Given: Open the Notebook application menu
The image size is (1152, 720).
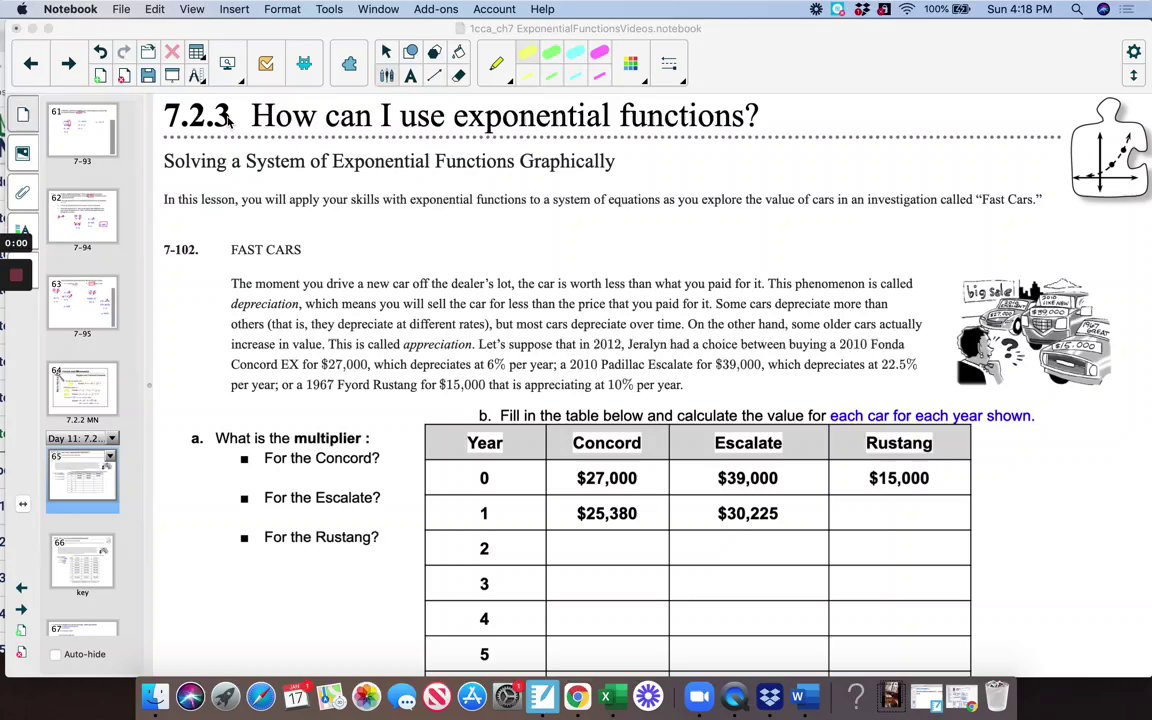Looking at the screenshot, I should pyautogui.click(x=70, y=10).
